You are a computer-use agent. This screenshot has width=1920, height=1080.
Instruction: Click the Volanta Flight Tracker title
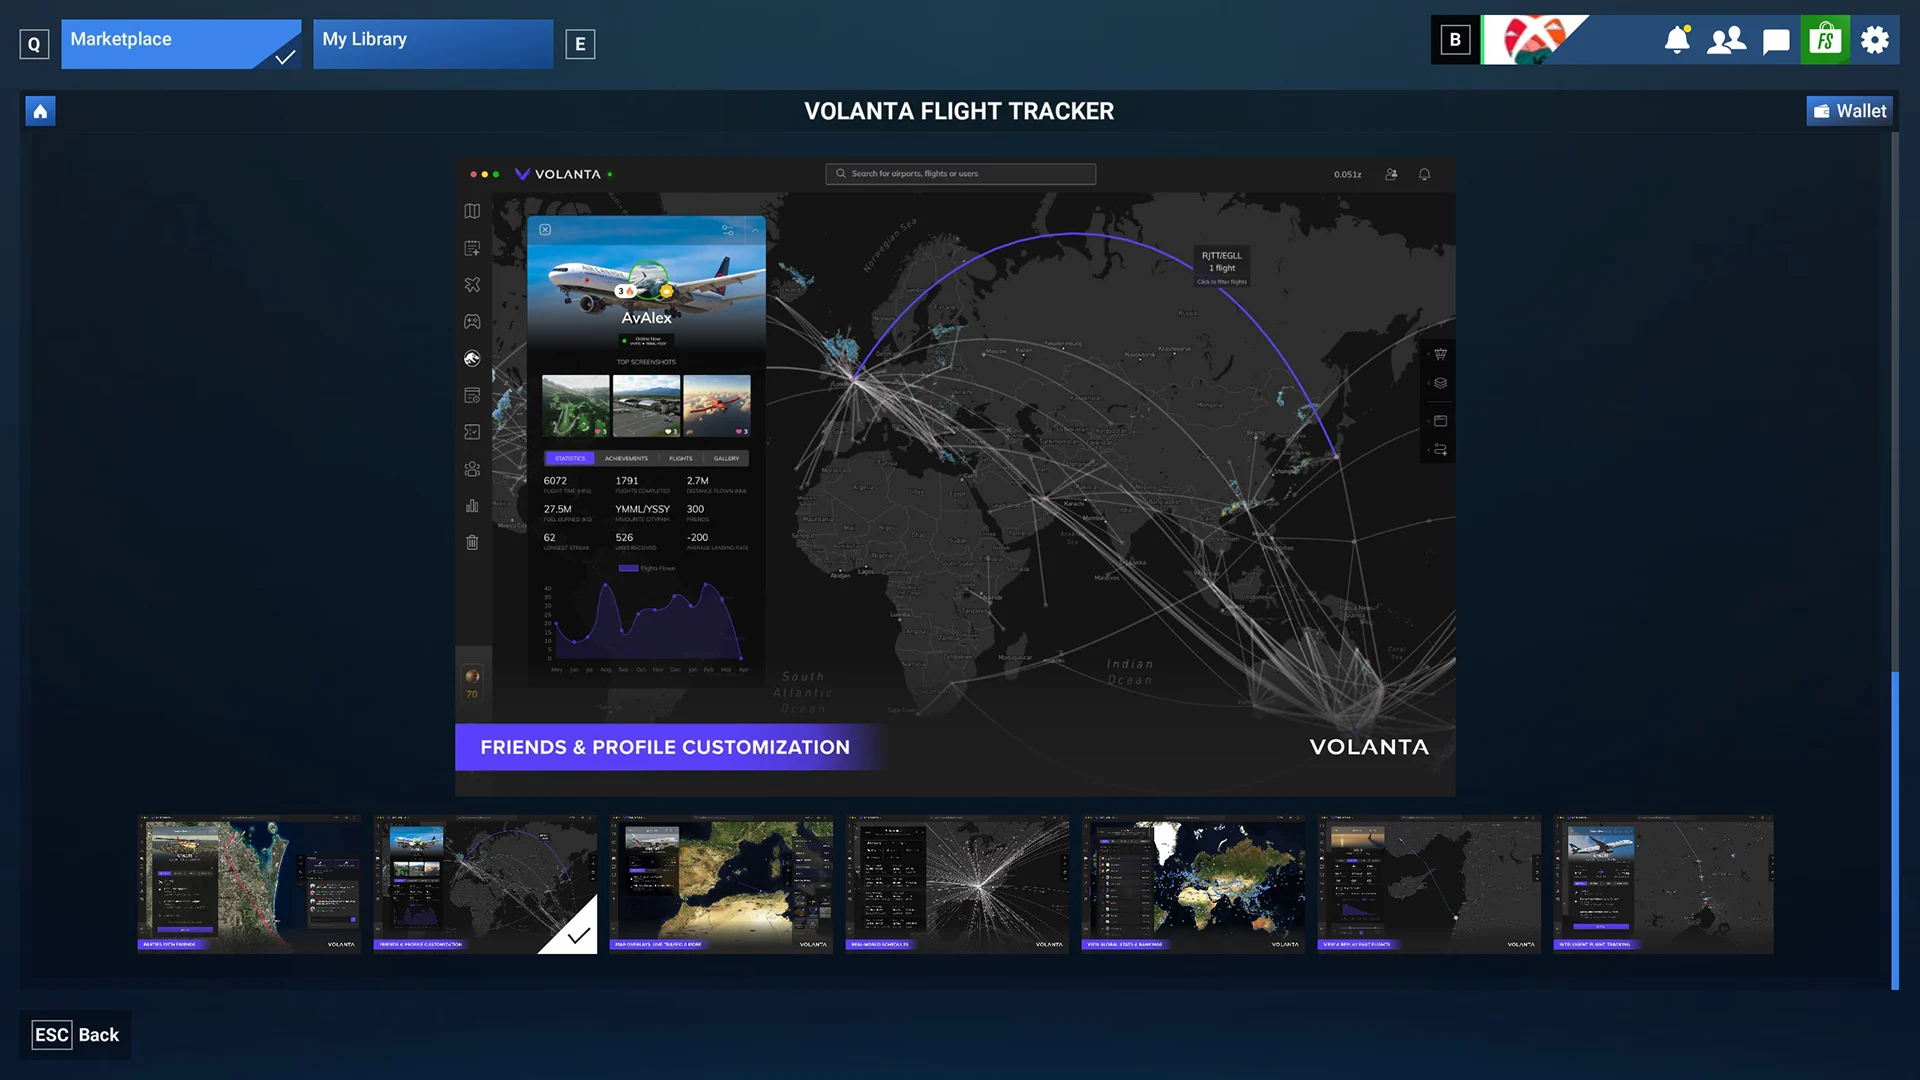[959, 111]
